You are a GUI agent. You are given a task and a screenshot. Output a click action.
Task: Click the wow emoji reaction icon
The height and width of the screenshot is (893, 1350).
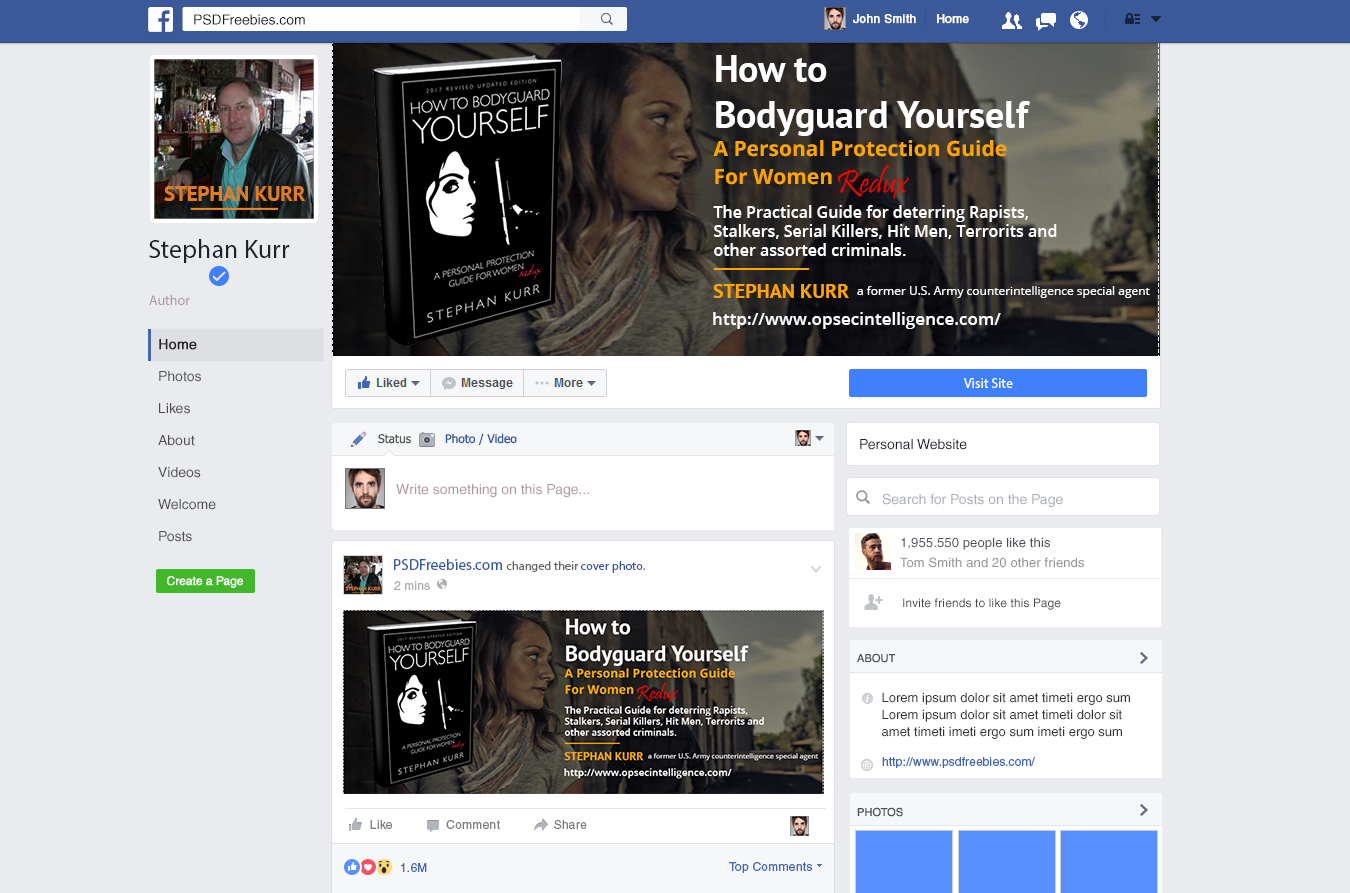pos(384,867)
